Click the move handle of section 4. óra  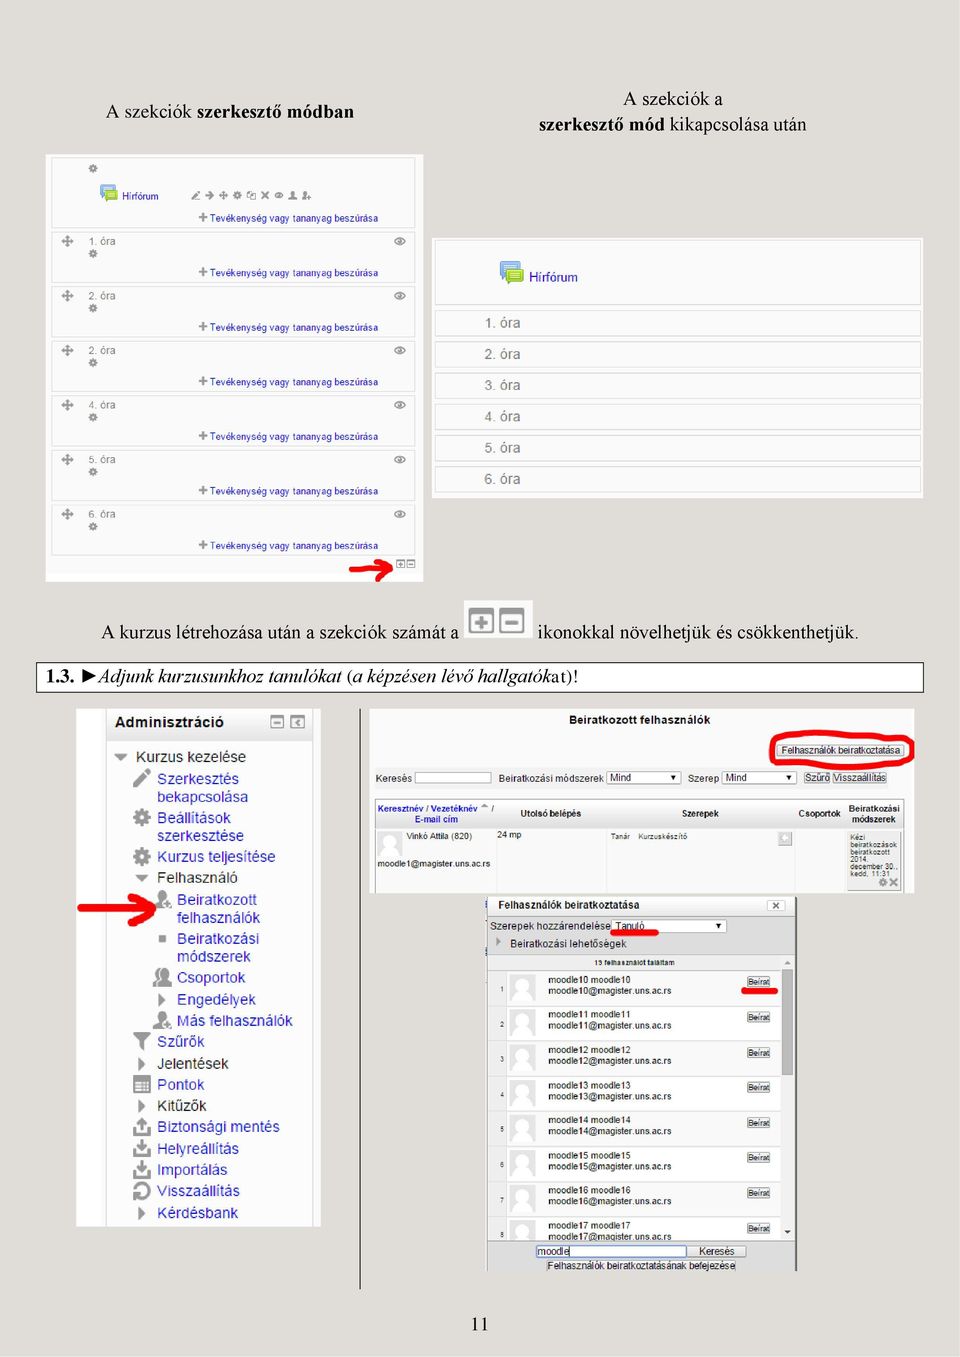pos(67,405)
